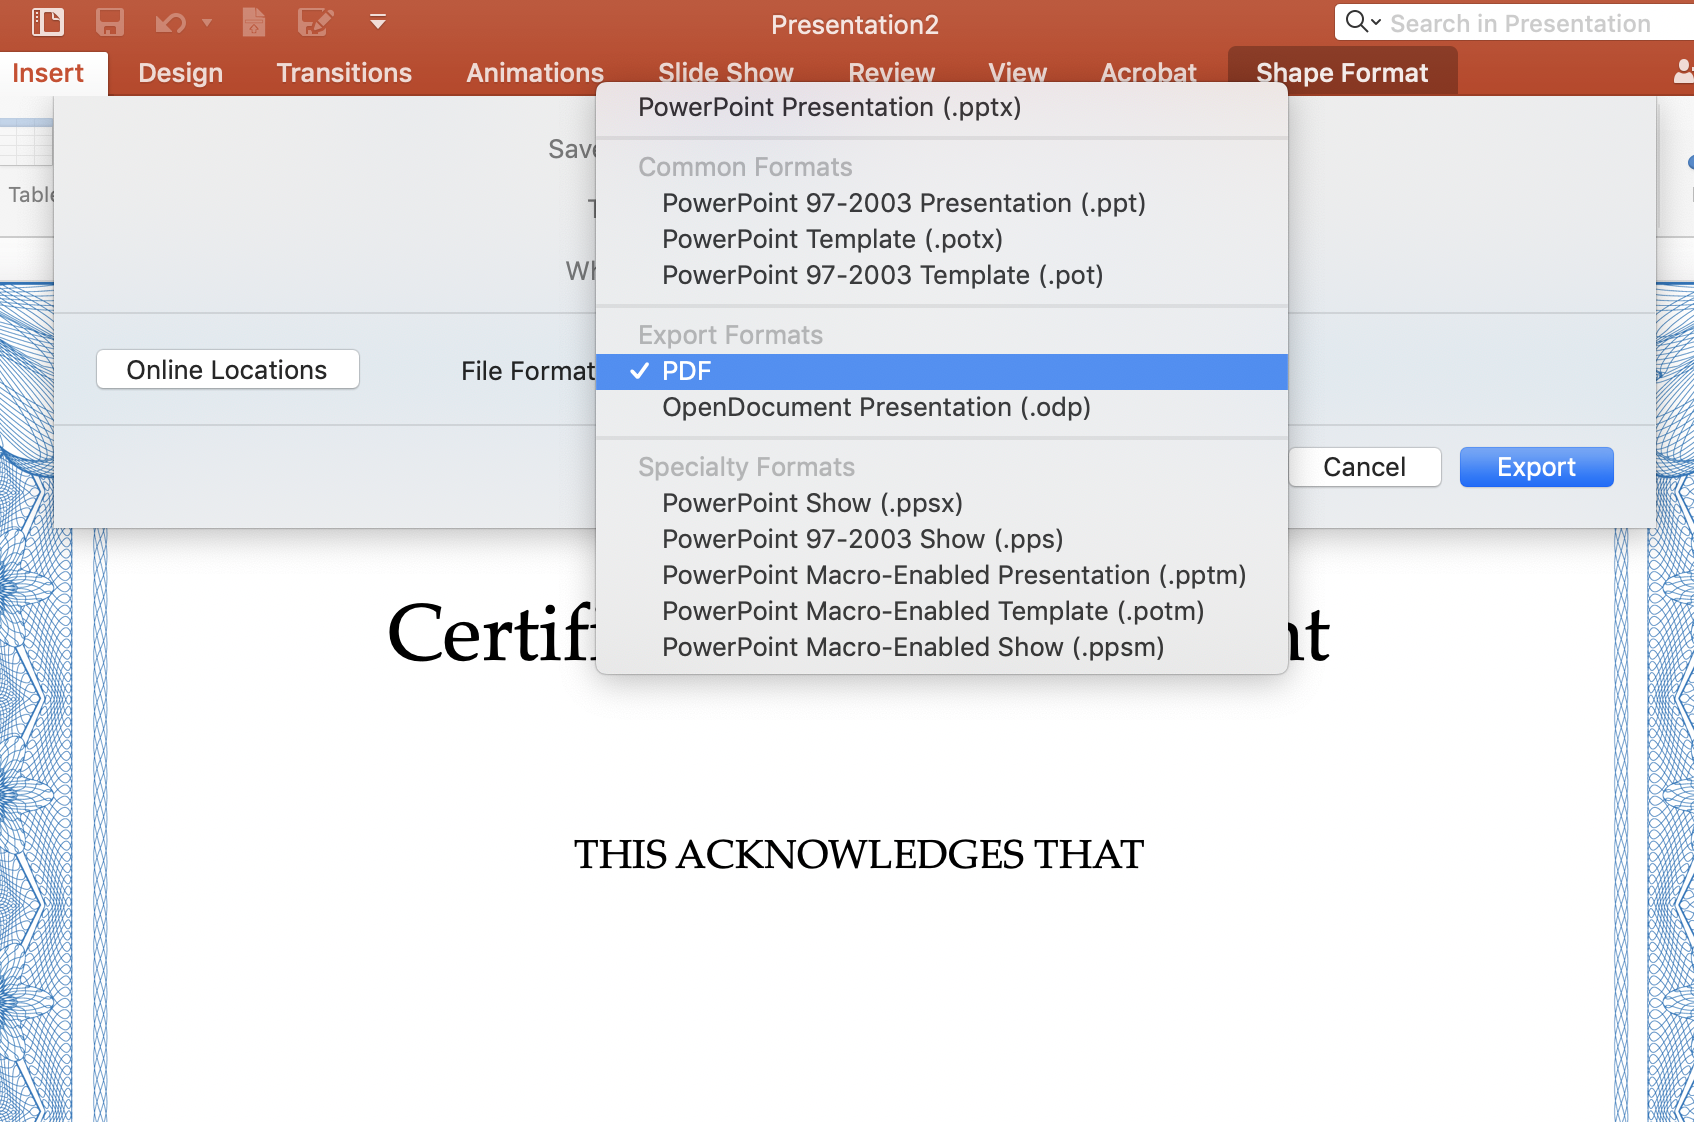Screen dimensions: 1694x1122
Task: Choose PowerPoint Template (.potx) format
Action: [x=942, y=239]
